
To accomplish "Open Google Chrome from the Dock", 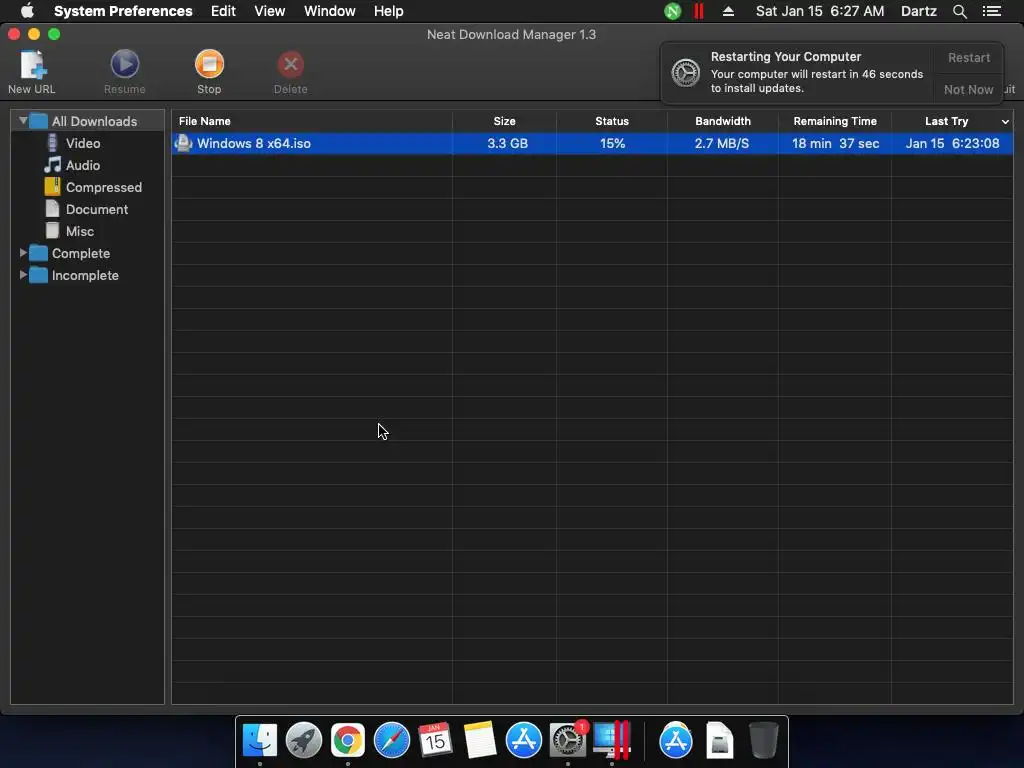I will (347, 741).
